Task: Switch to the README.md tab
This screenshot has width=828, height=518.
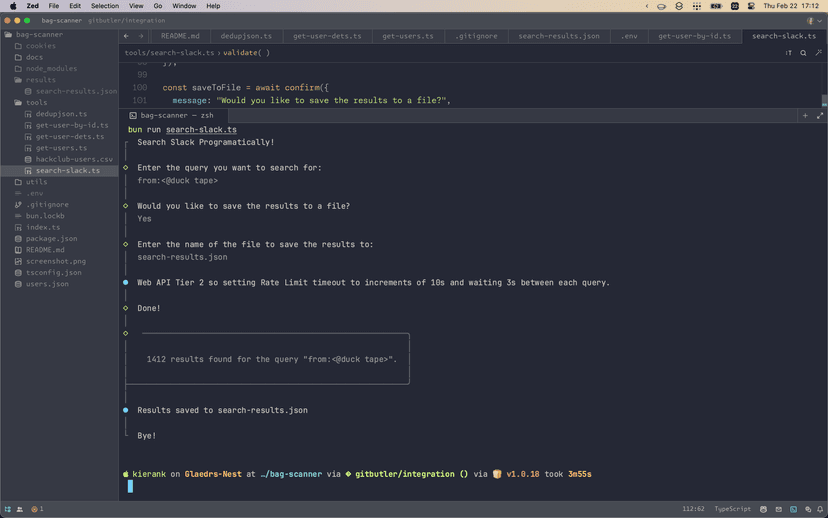Action: pyautogui.click(x=180, y=36)
